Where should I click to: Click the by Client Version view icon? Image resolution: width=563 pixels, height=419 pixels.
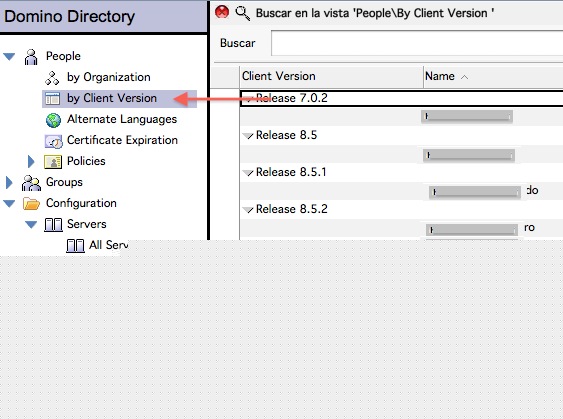pyautogui.click(x=52, y=98)
